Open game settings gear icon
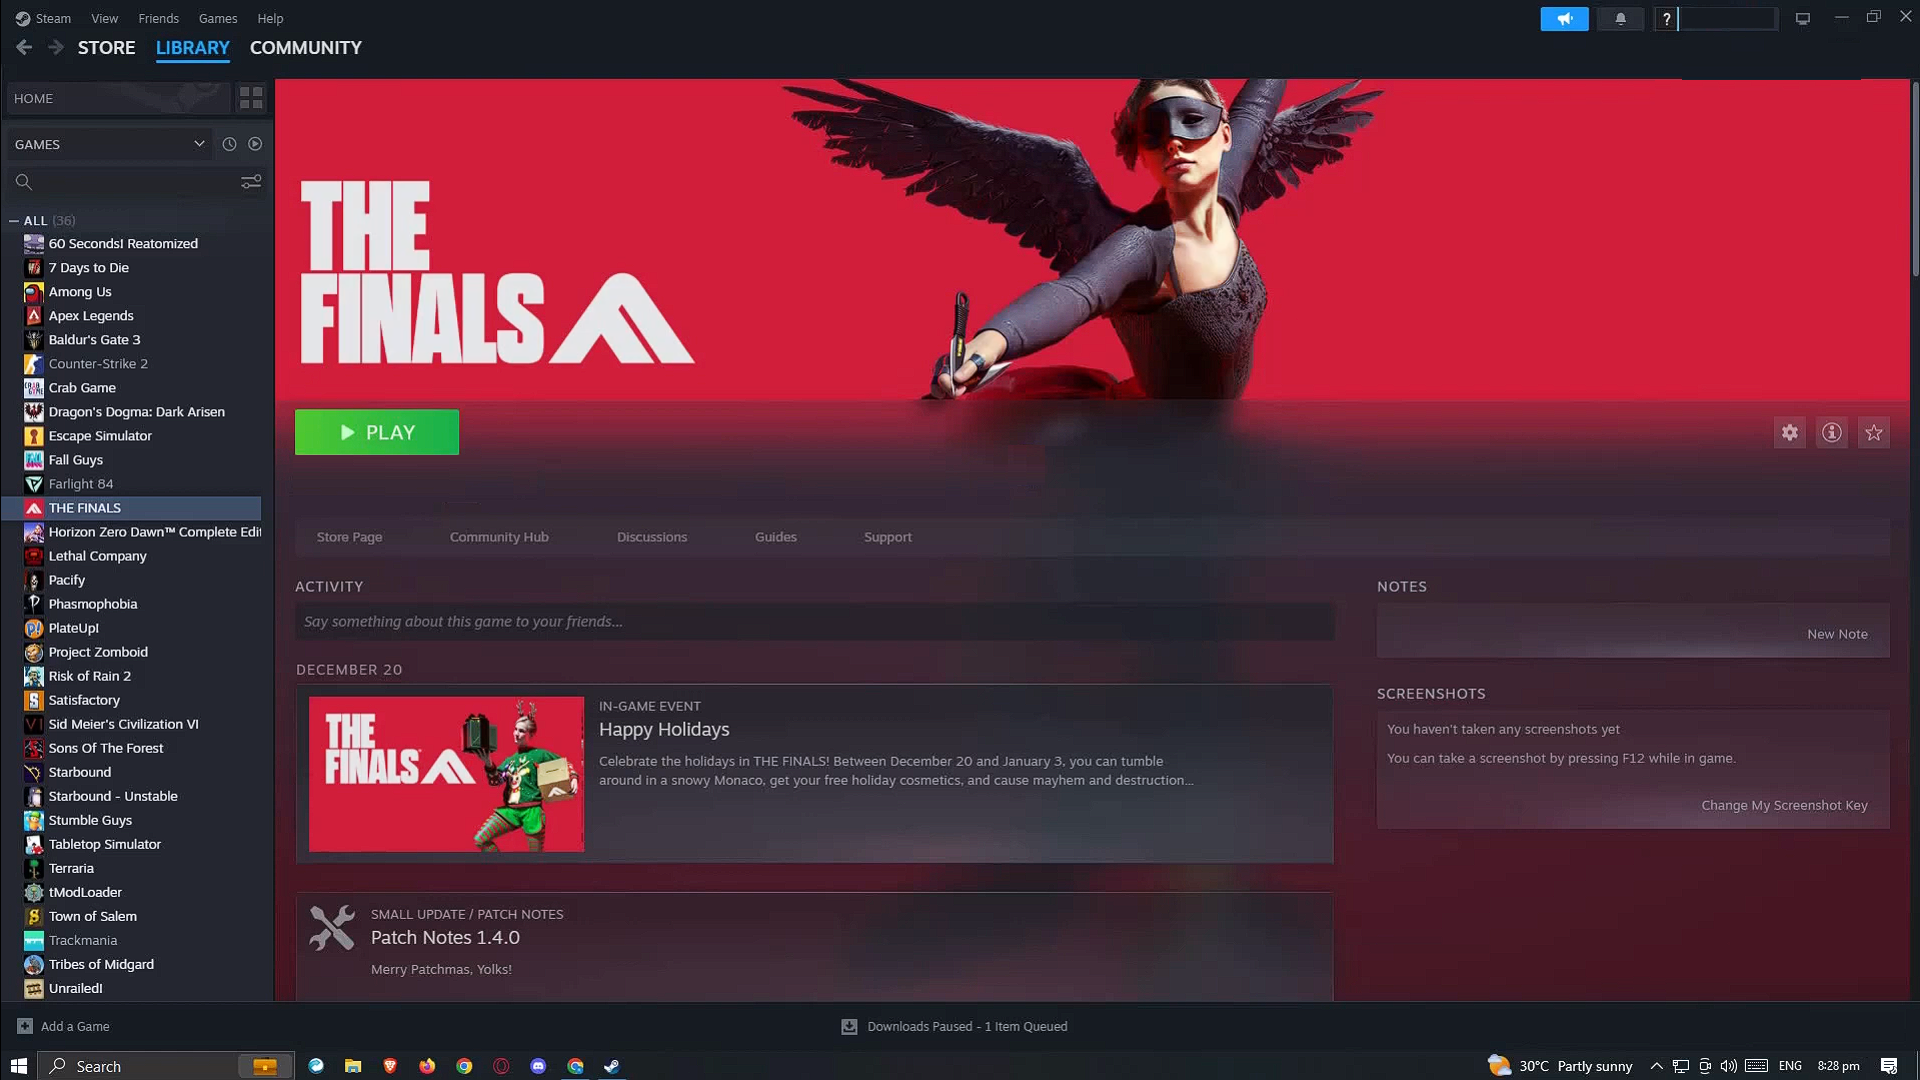Screen dimensions: 1920x1080 (1789, 433)
